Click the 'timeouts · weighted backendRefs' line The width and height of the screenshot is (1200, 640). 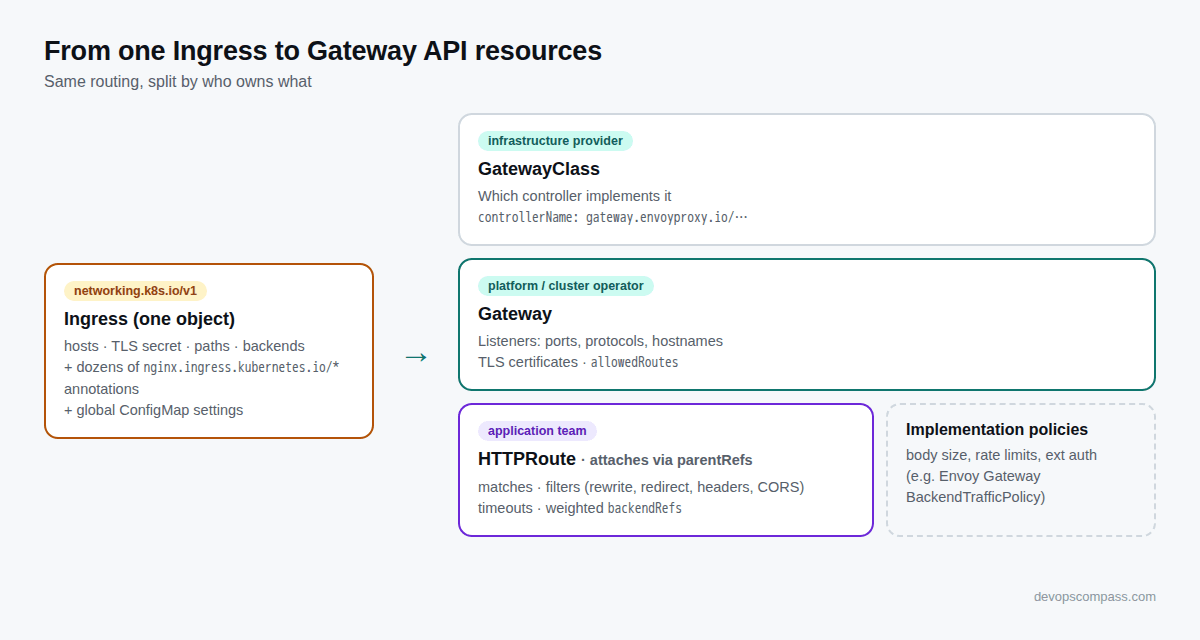(580, 508)
